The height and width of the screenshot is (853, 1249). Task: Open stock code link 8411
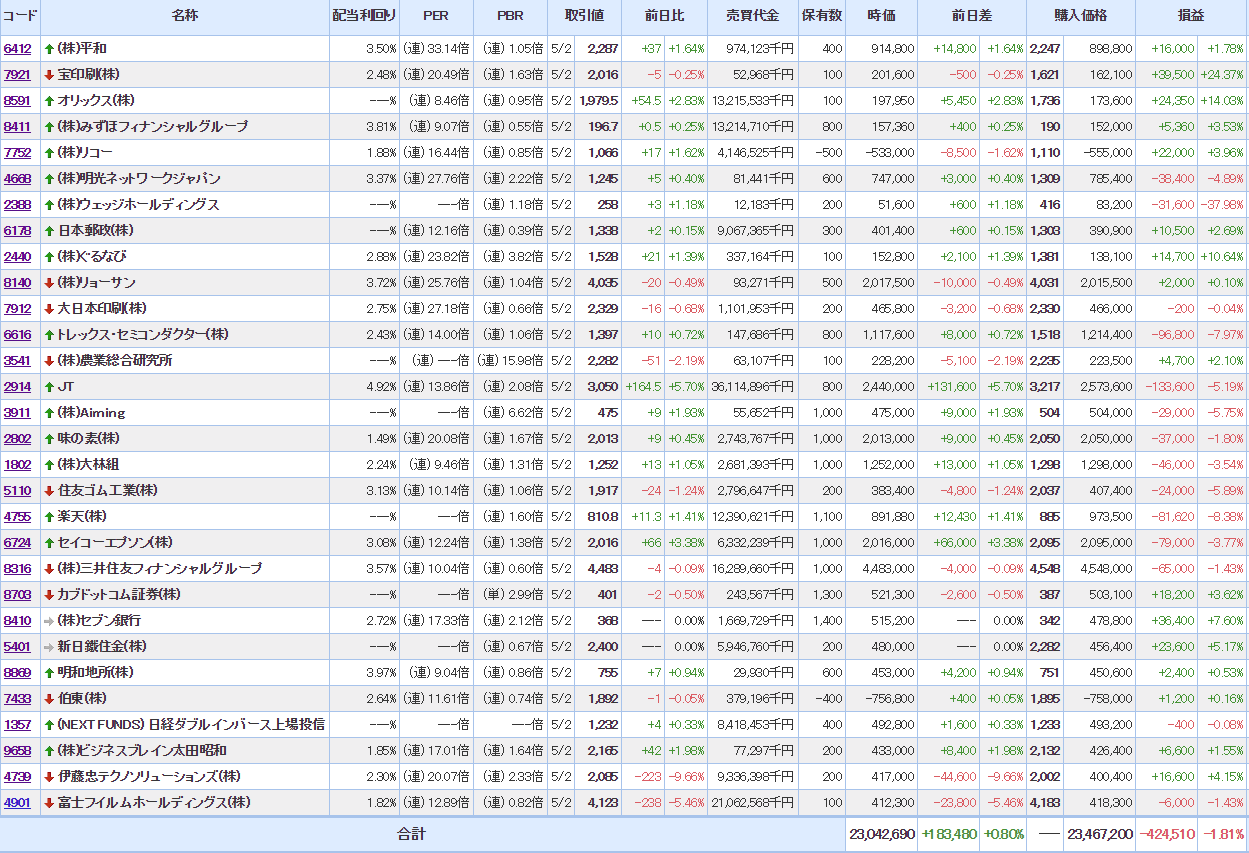point(17,127)
